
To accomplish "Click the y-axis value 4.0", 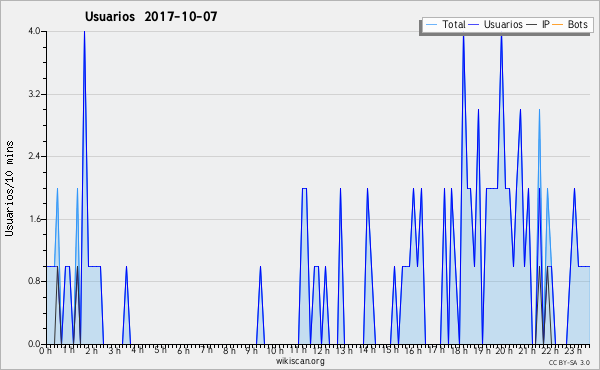I will click(34, 31).
